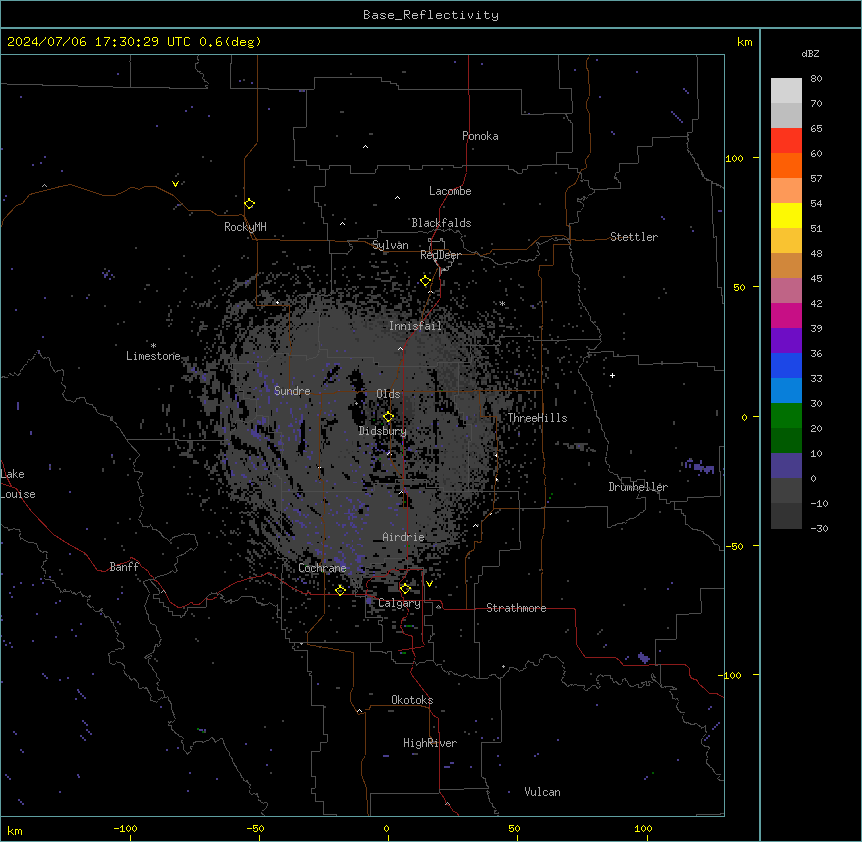
Task: Select the Stettler label
Action: click(634, 237)
